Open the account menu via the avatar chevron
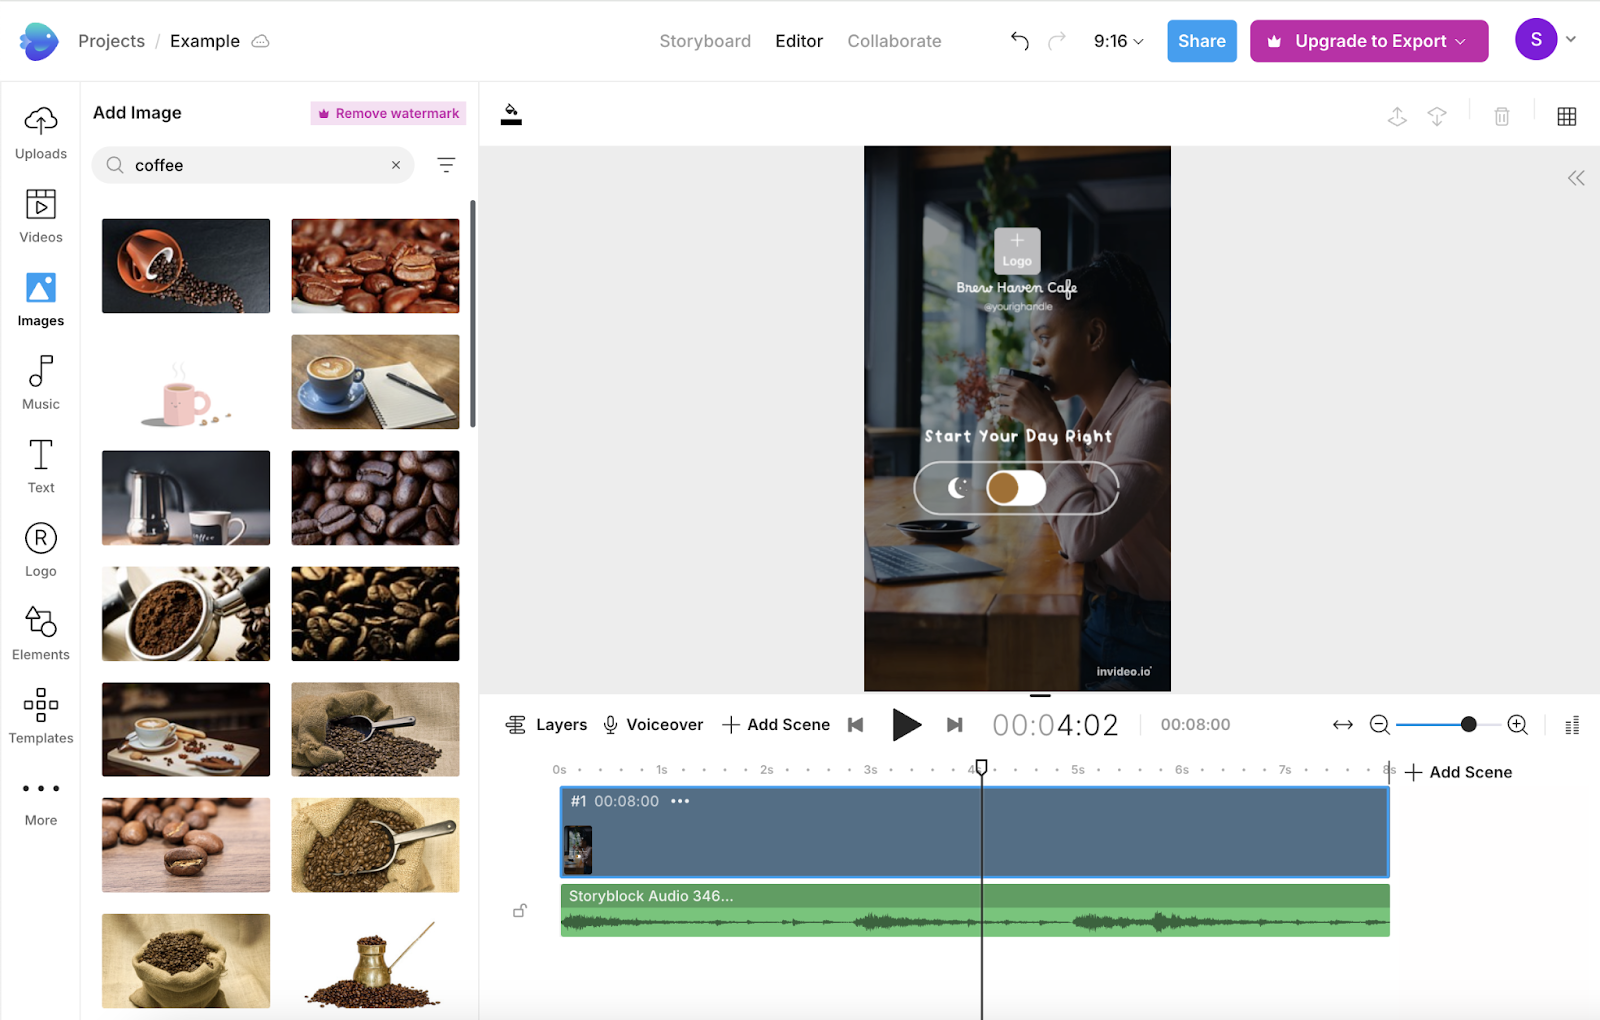Screen dimensions: 1600x1020 [x=1570, y=39]
